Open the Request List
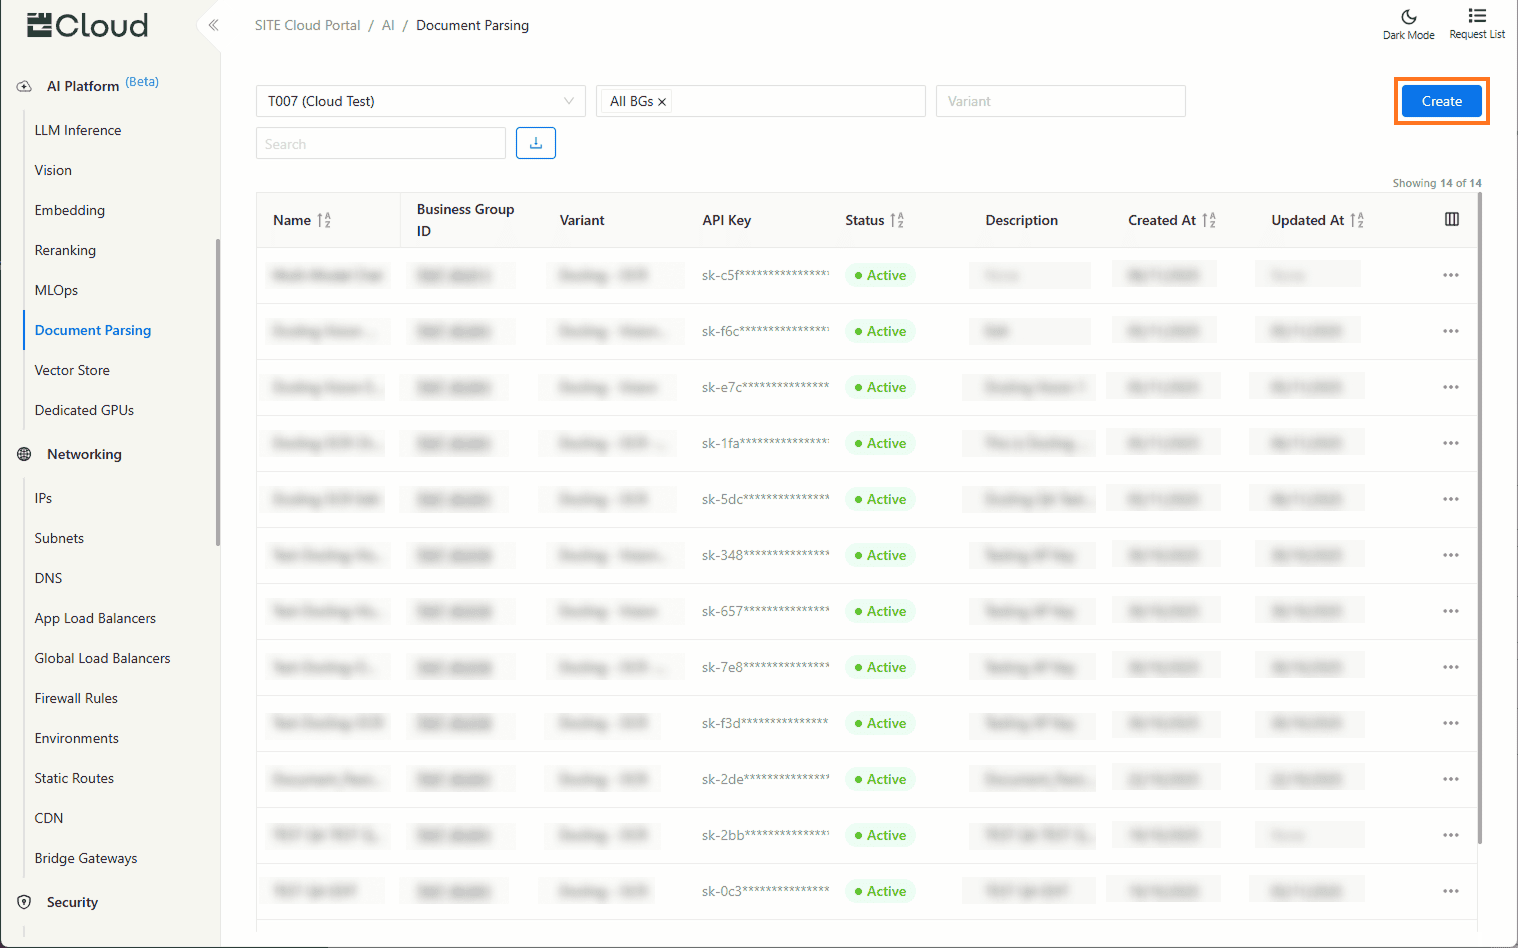Screen dimensions: 1518x948 [x=1476, y=24]
